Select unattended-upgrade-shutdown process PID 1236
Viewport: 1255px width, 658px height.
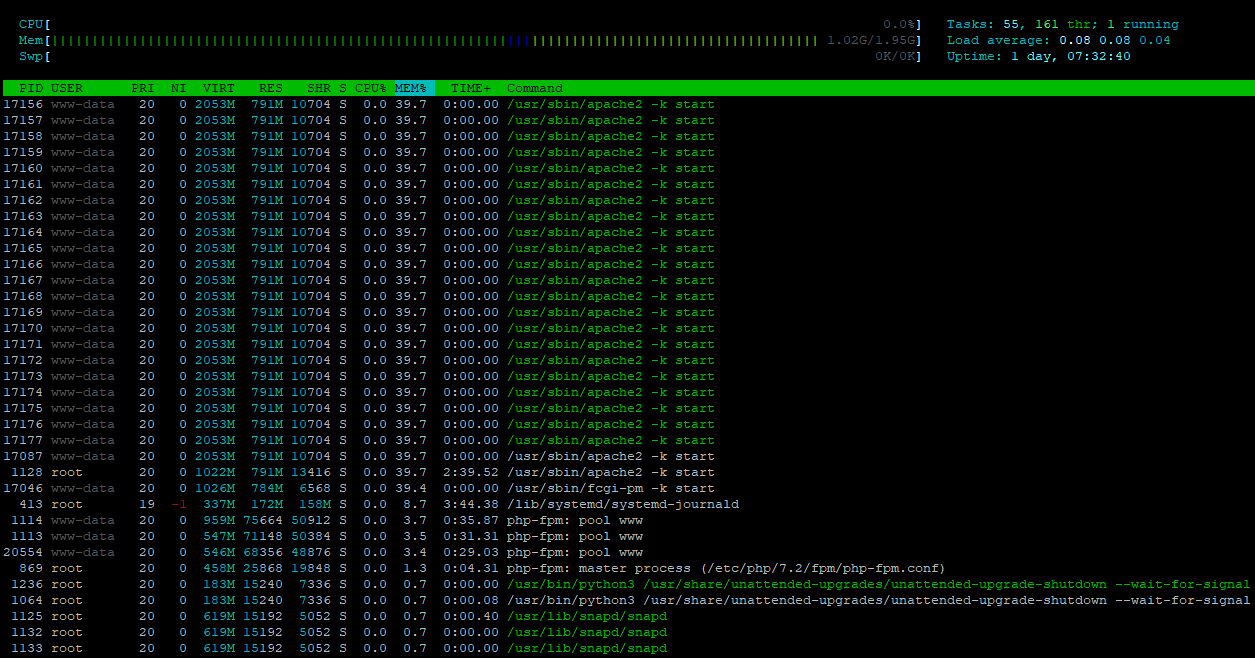click(x=627, y=584)
